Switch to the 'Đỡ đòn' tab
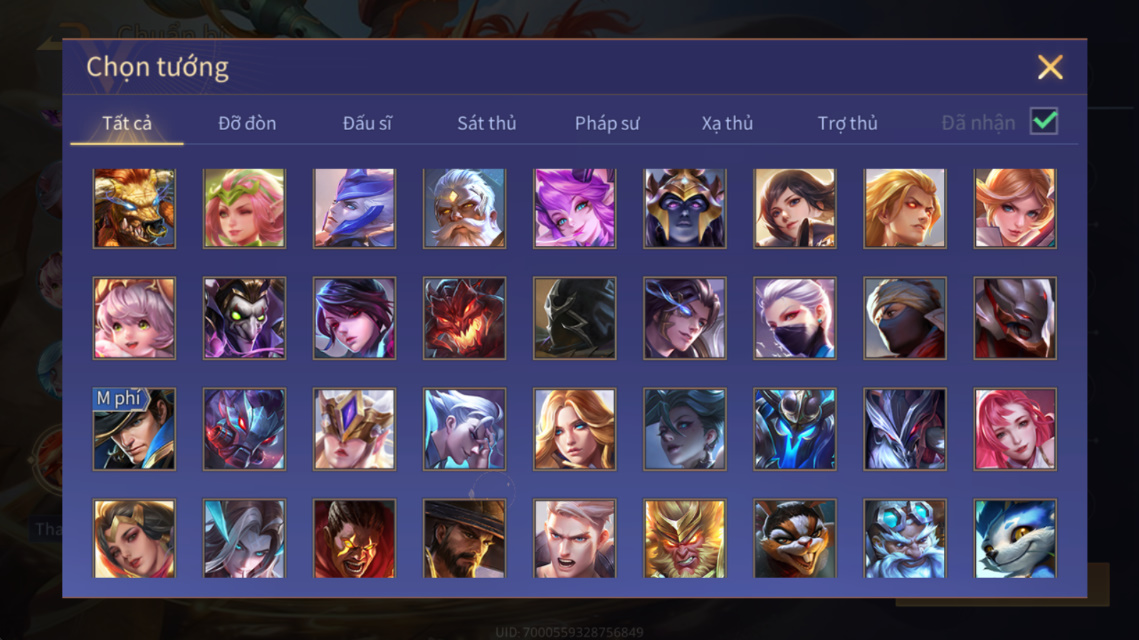 click(247, 123)
